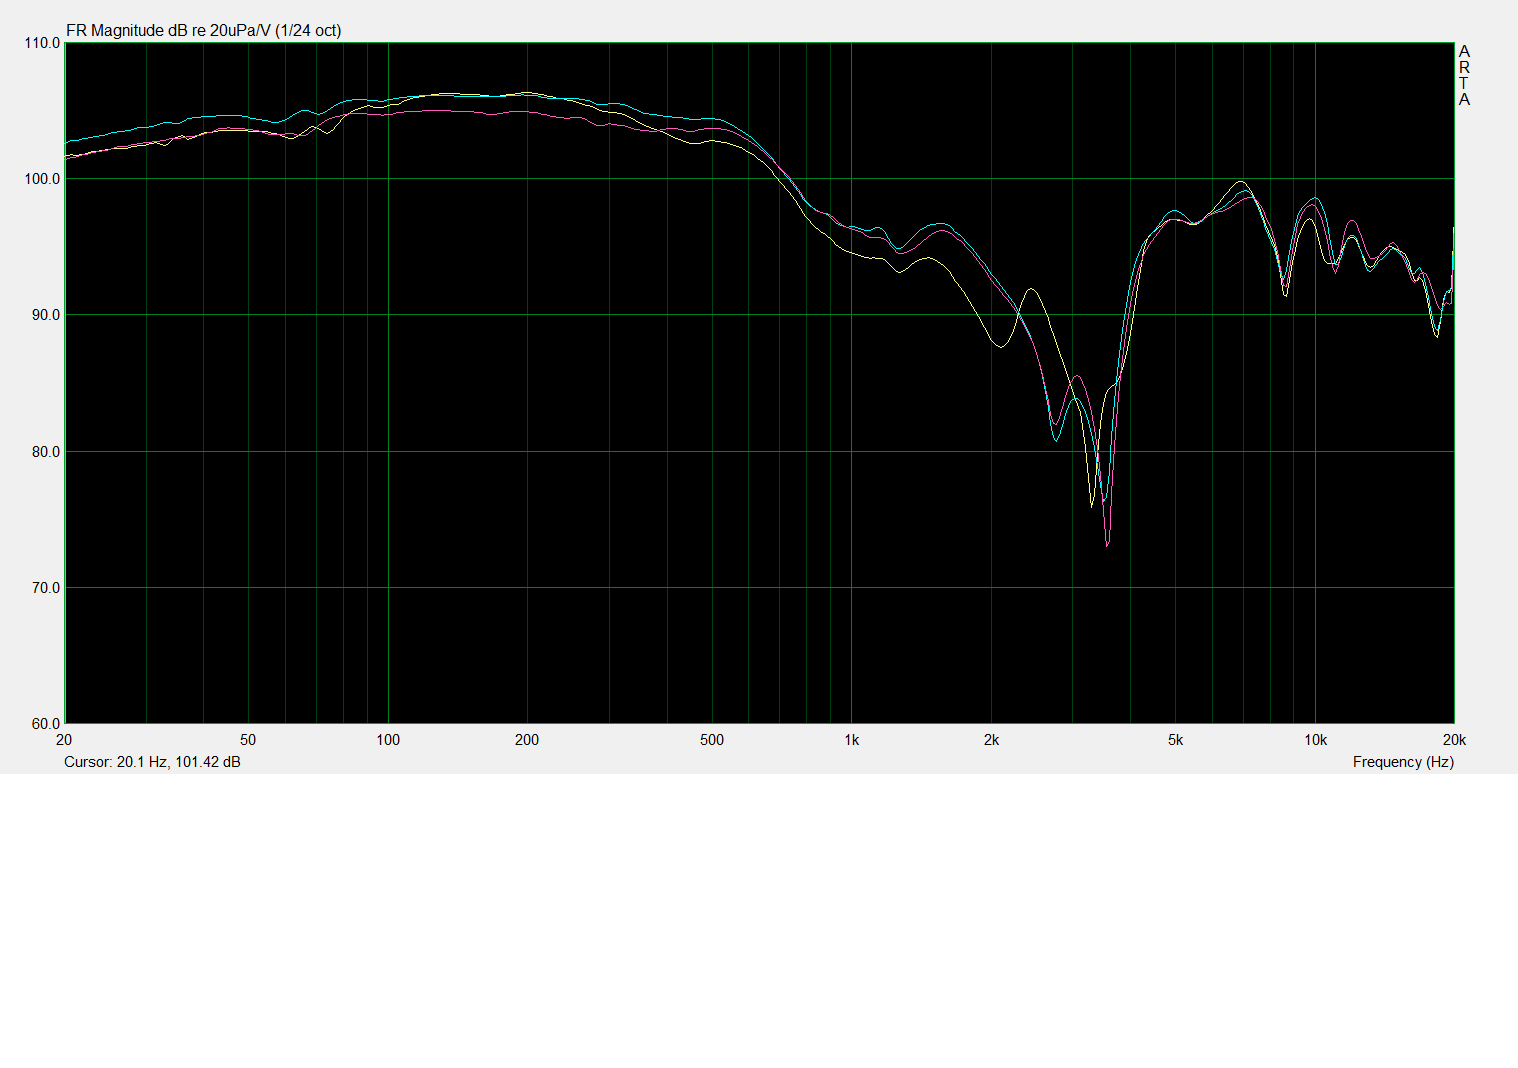Click the magenta curve's deepest notch bottom
1518x1068 pixels.
(1107, 545)
